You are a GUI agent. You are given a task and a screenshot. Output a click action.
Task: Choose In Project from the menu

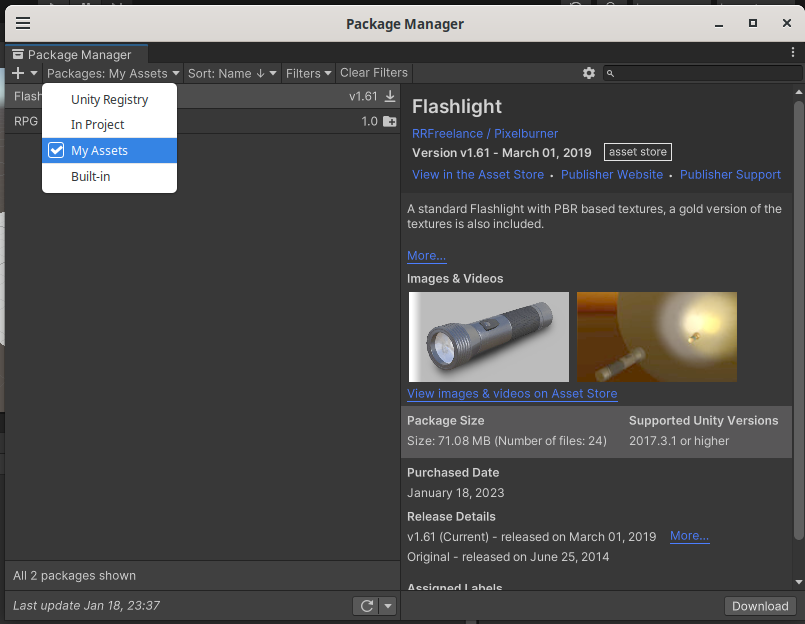97,124
